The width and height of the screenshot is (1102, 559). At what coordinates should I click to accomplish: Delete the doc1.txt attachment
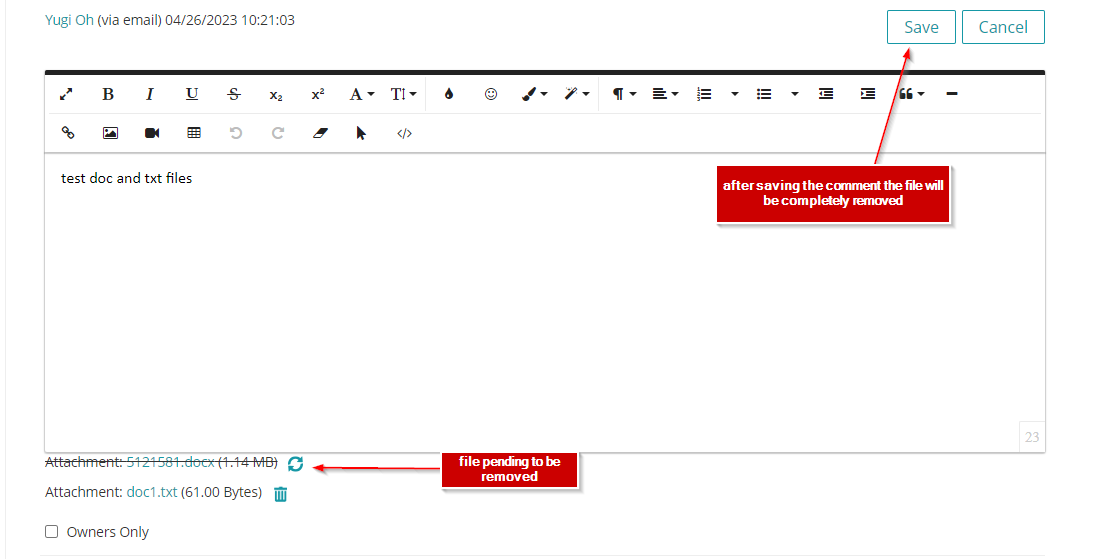point(281,494)
